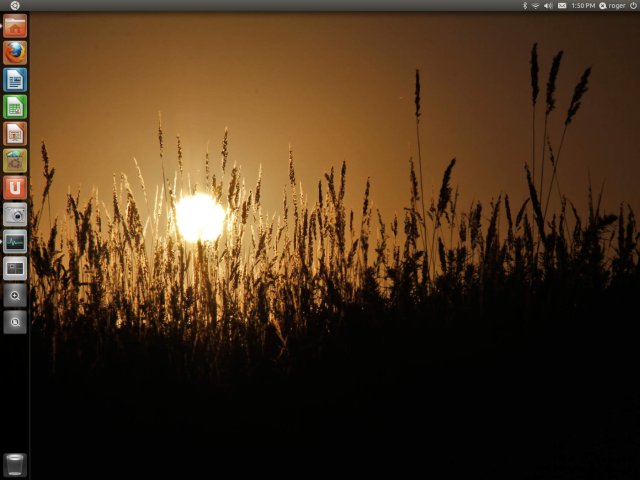Open LibreOffice Impress presentation launcher
The height and width of the screenshot is (480, 640).
coord(15,133)
